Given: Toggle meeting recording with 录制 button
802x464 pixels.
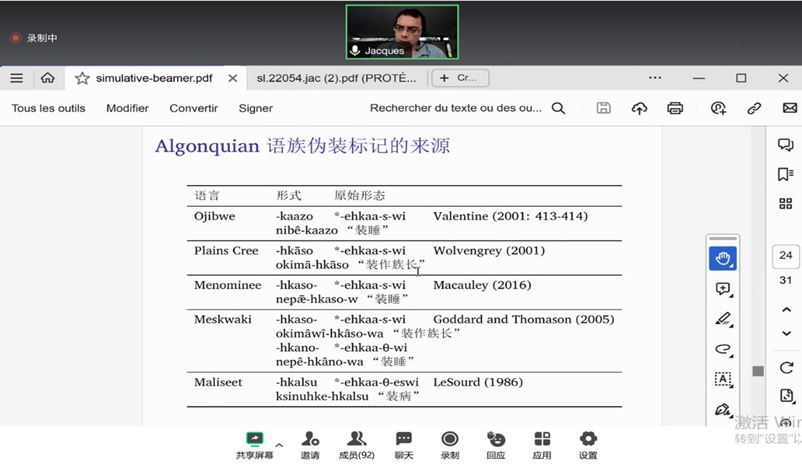Looking at the screenshot, I should click(450, 444).
